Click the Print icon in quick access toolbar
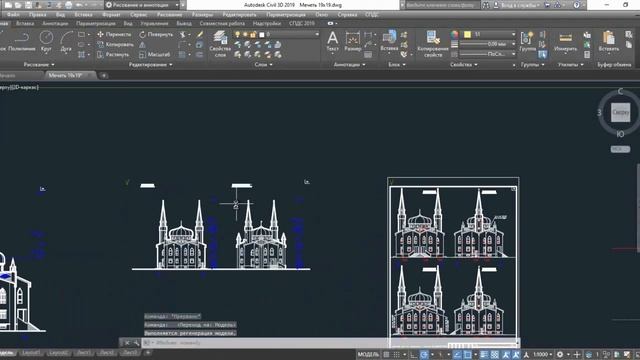The height and width of the screenshot is (360, 640). click(x=69, y=5)
